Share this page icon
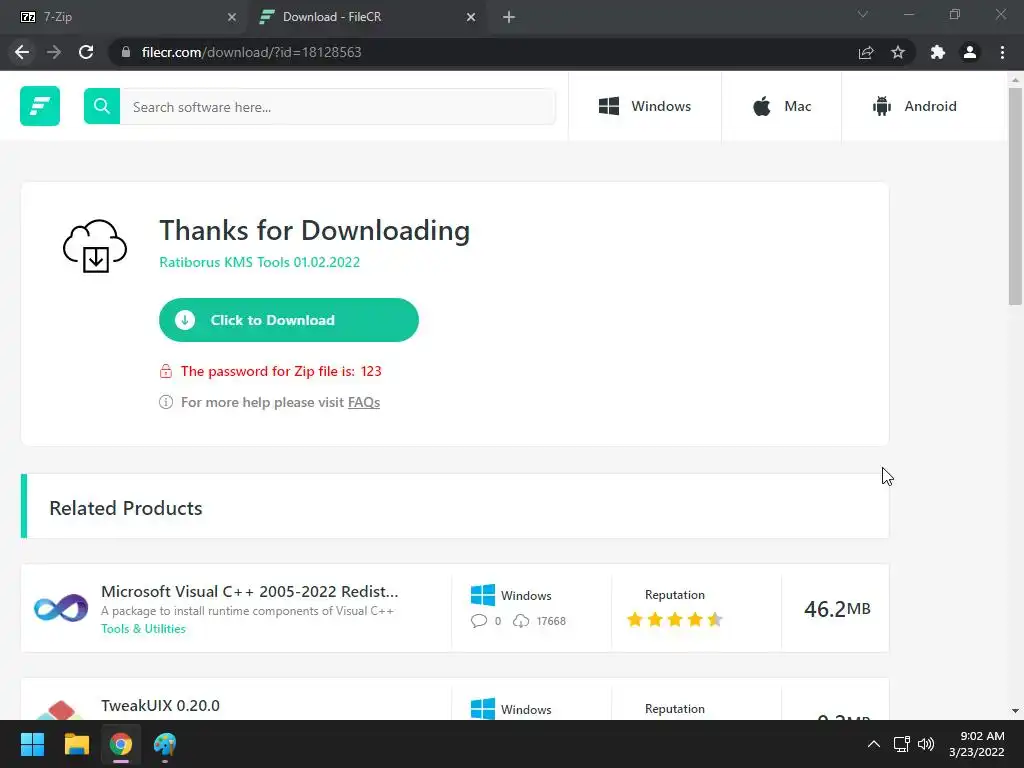The image size is (1024, 768). click(866, 52)
